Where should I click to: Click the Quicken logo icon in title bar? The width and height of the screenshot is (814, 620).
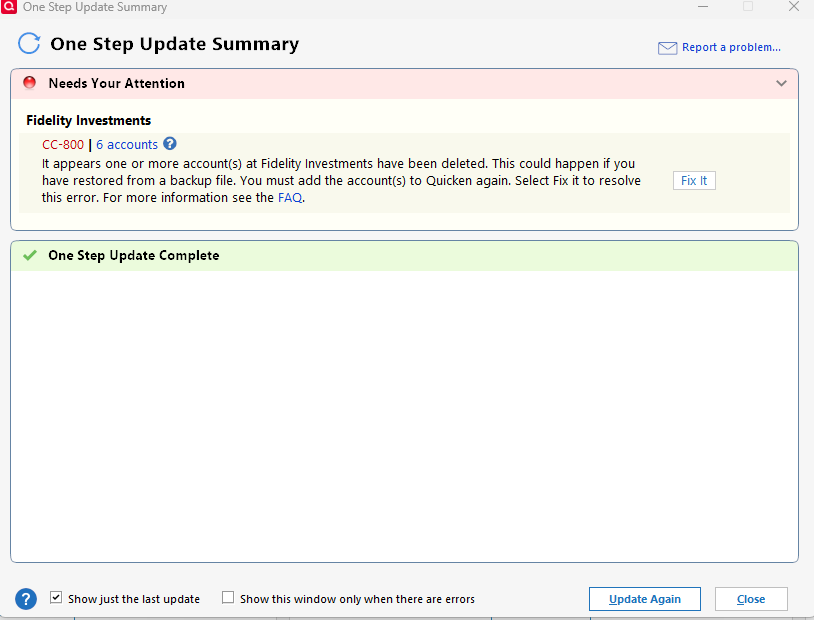[9, 7]
